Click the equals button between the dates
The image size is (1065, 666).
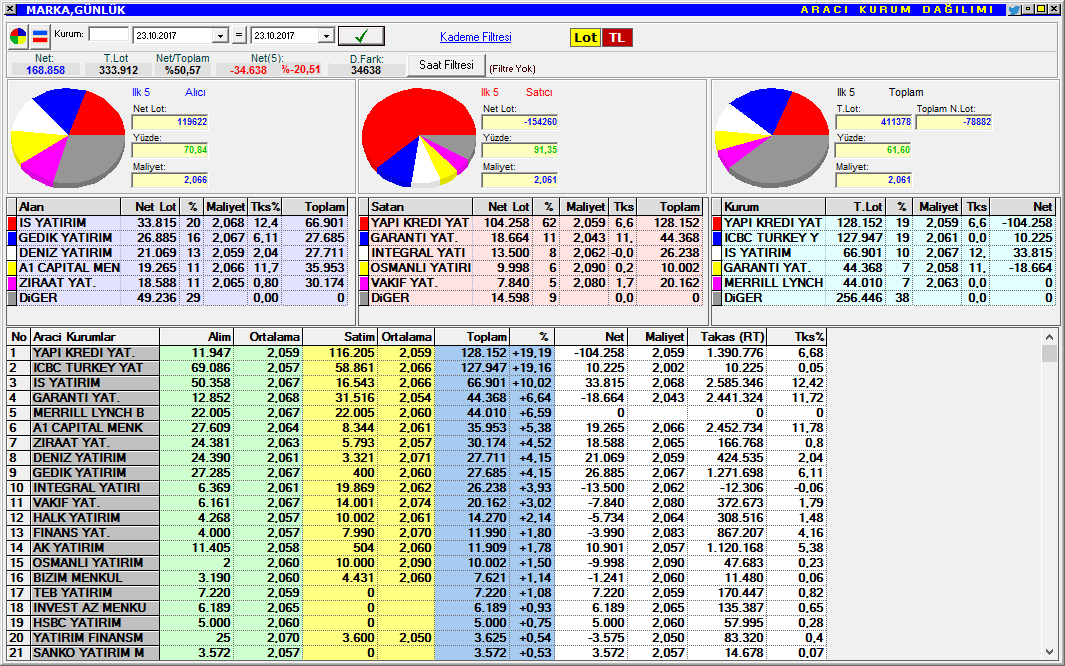click(239, 35)
